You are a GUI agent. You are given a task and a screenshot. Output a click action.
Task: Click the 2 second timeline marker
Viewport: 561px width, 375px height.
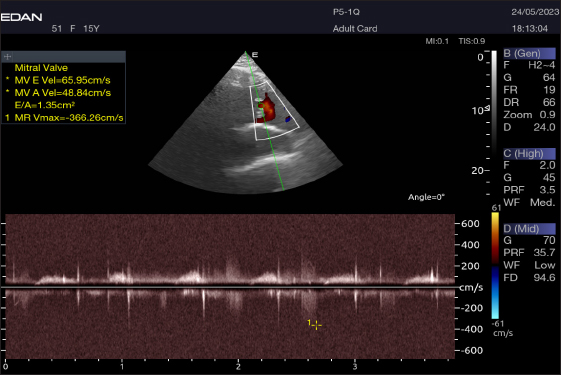click(x=238, y=366)
